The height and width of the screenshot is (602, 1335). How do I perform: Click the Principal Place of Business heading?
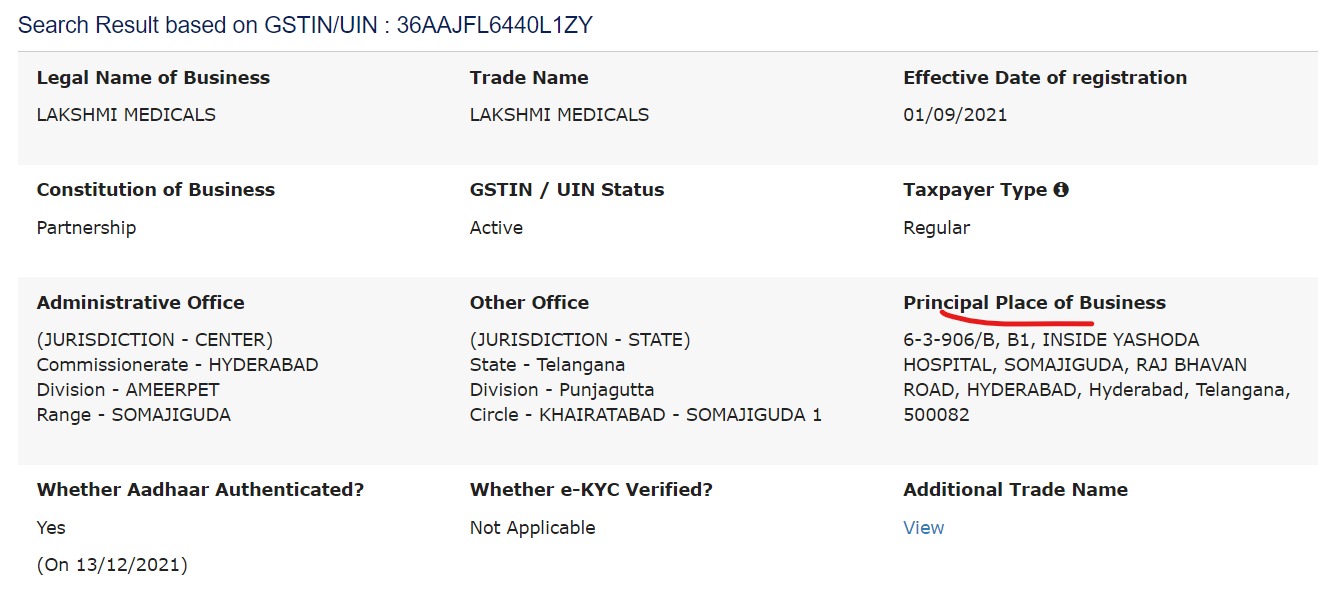click(1034, 303)
